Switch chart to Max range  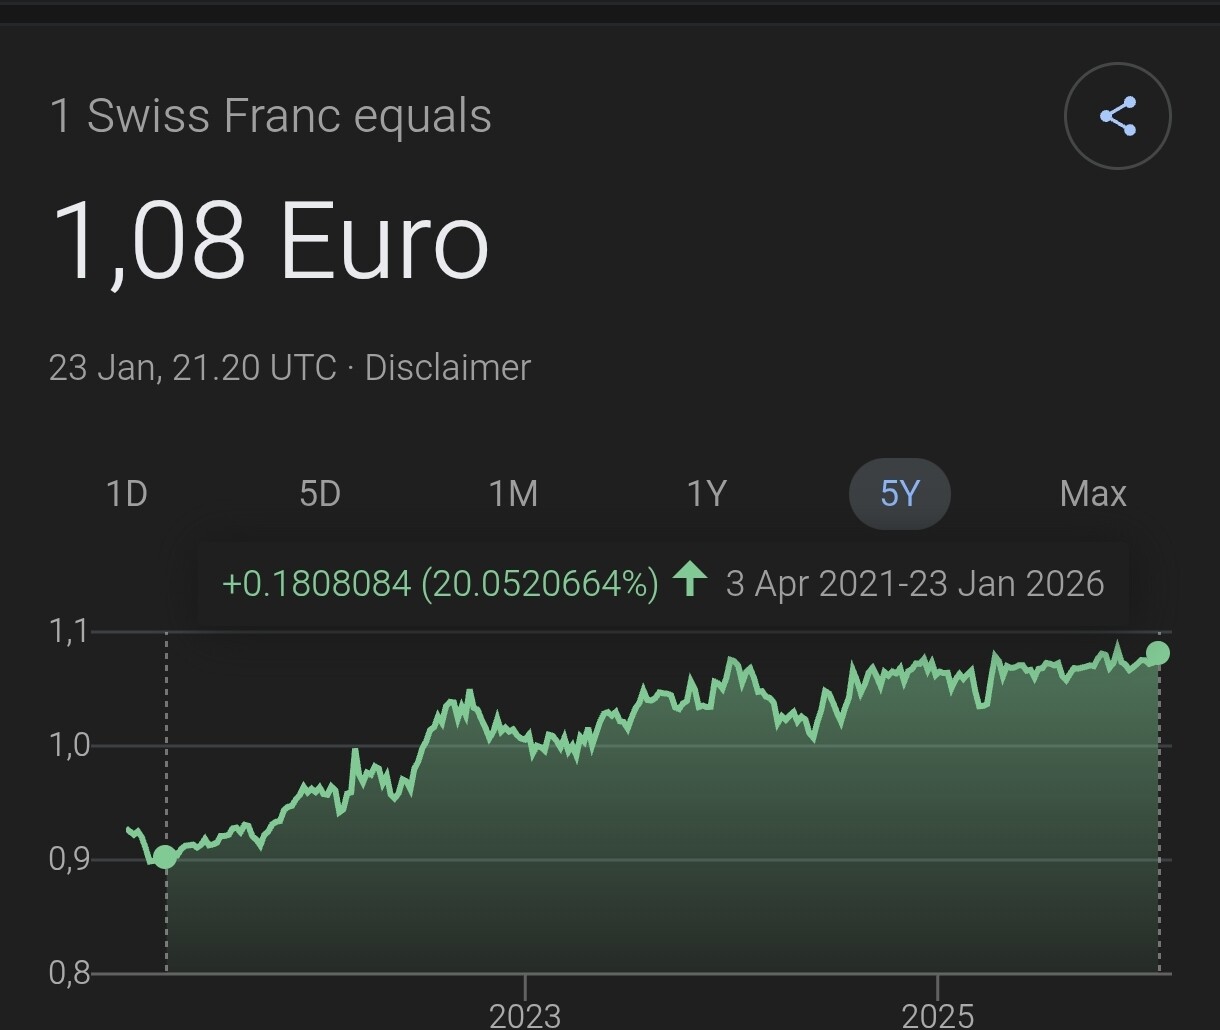tap(1092, 494)
